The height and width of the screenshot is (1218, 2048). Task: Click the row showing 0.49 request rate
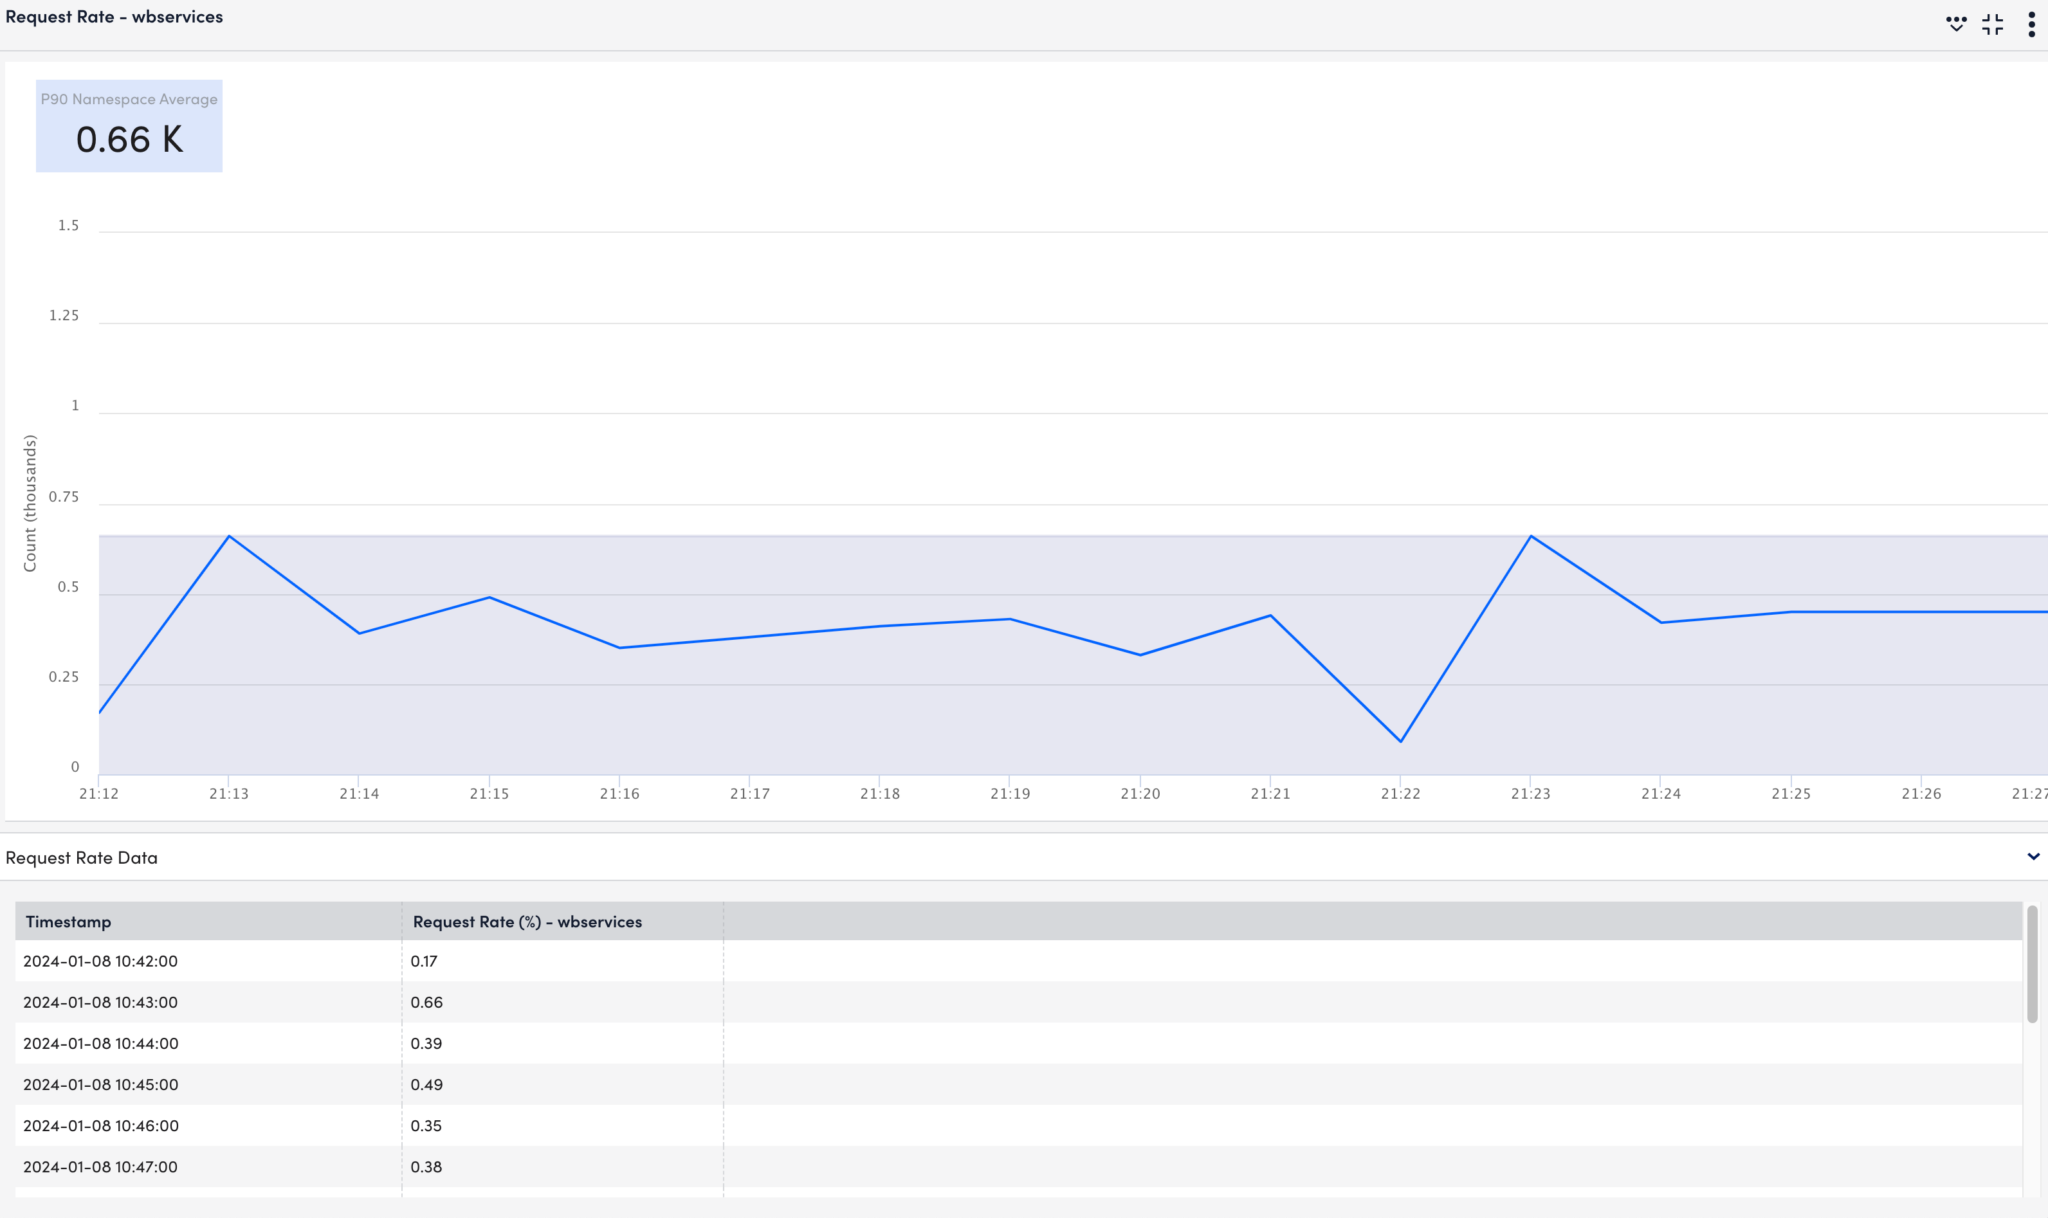pyautogui.click(x=425, y=1084)
